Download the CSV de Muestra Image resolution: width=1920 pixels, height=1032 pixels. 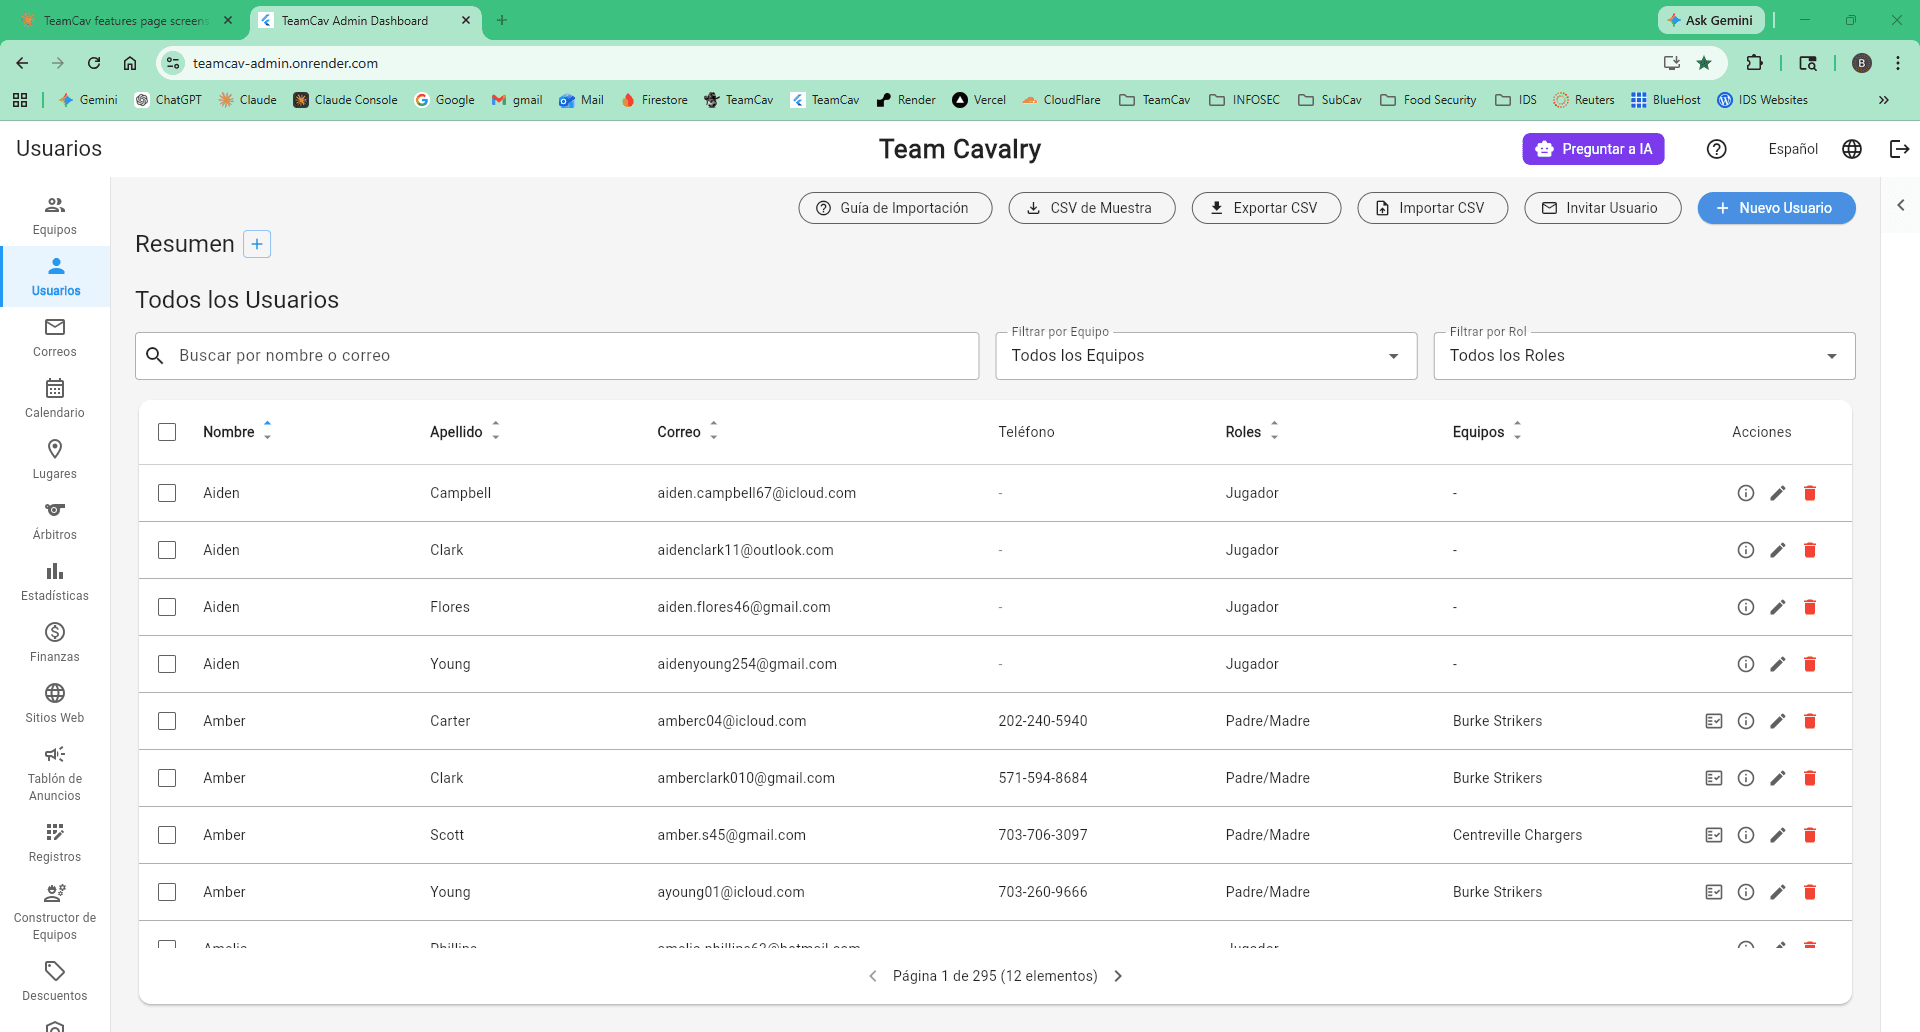tap(1092, 208)
